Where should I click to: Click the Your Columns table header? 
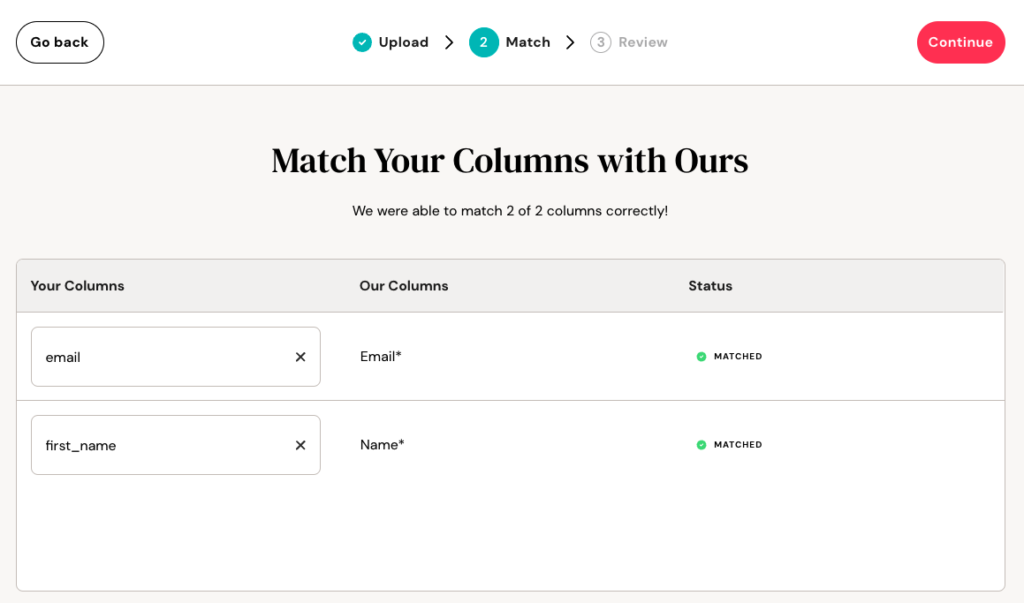[x=77, y=285]
